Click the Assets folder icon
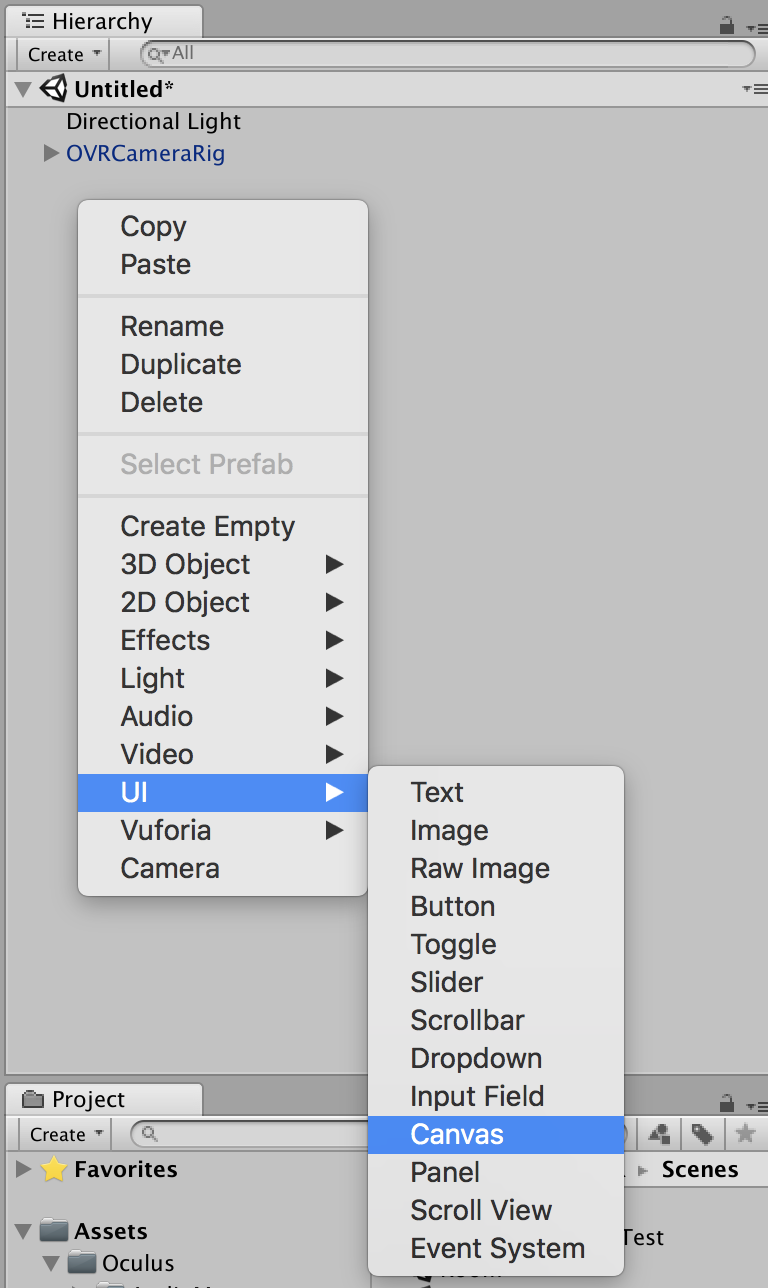 pyautogui.click(x=54, y=1231)
